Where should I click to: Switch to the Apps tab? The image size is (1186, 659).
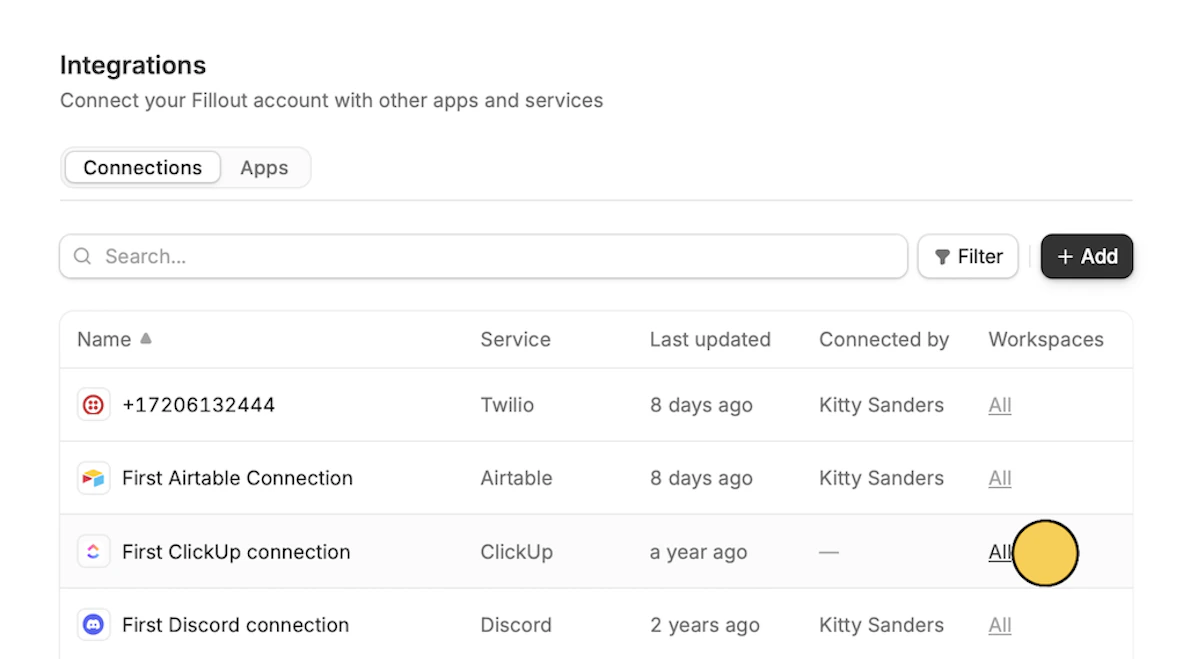264,168
